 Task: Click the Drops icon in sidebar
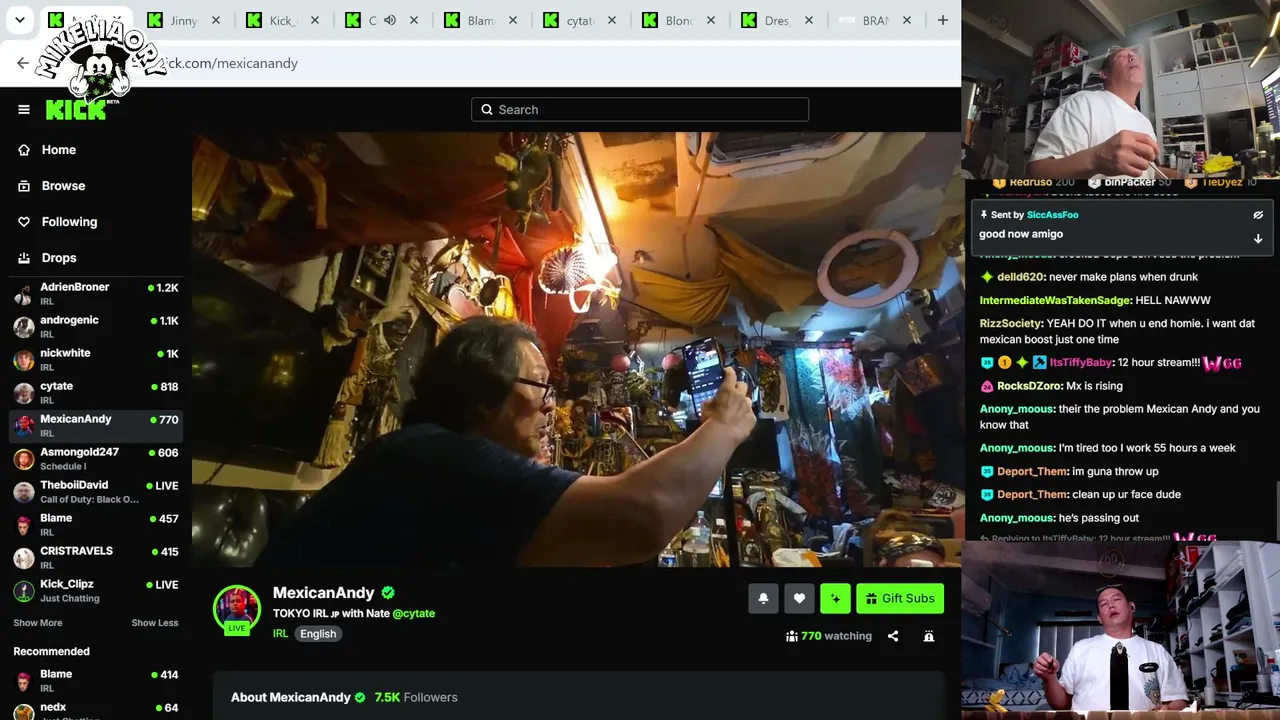24,258
